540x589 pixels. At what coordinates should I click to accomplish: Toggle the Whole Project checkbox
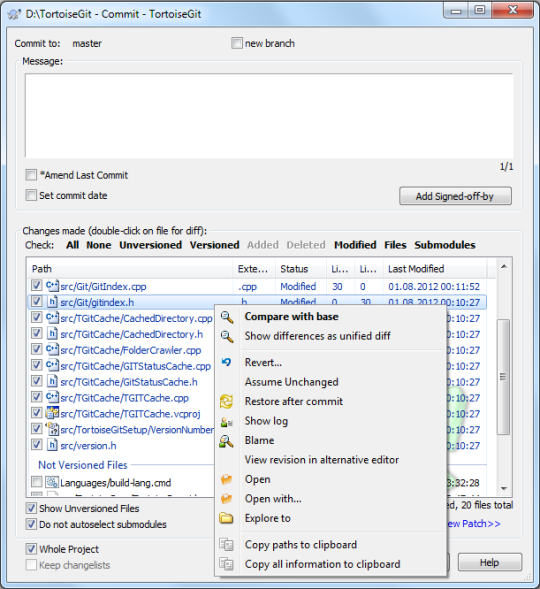click(x=31, y=549)
